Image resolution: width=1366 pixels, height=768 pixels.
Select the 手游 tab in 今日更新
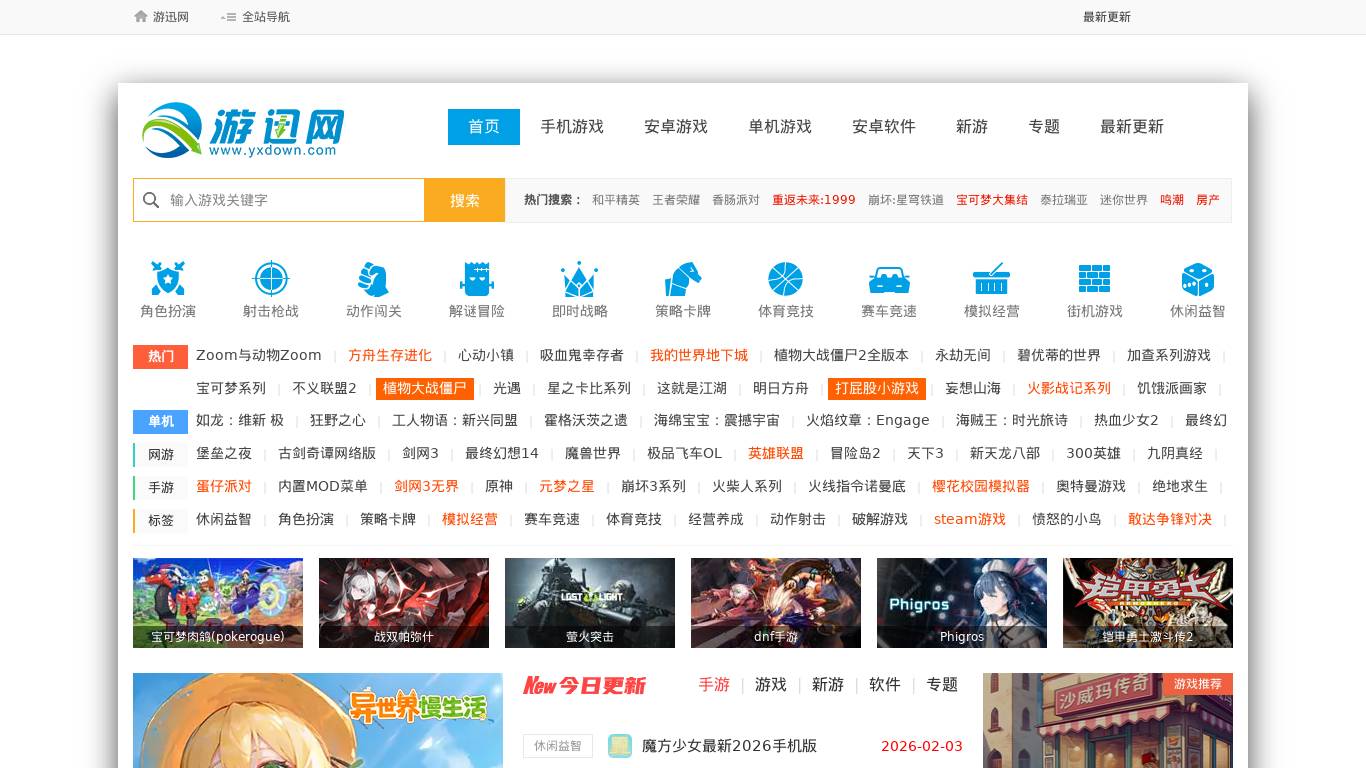(714, 685)
